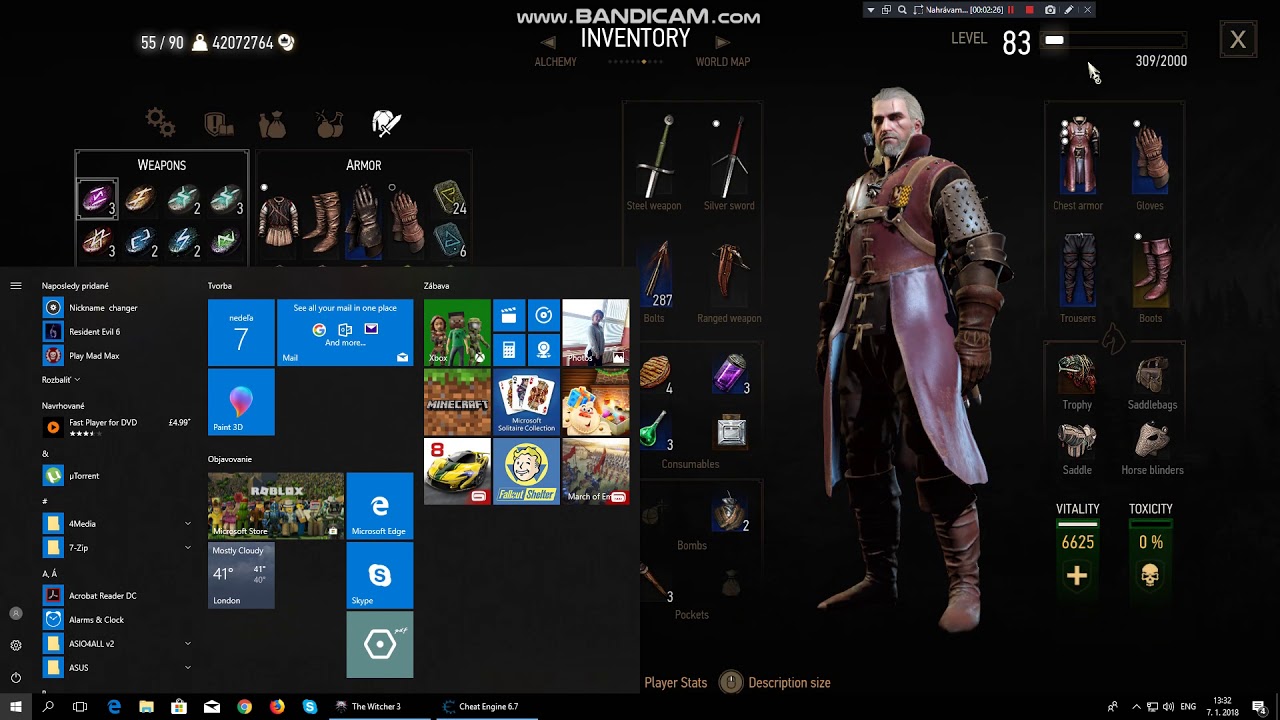Go to previous panel with left arrow

click(x=547, y=43)
